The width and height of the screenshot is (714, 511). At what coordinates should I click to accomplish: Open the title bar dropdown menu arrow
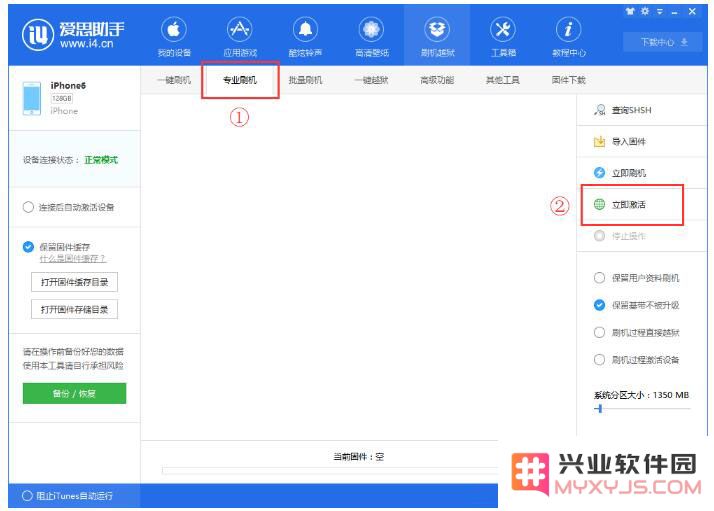(x=659, y=12)
